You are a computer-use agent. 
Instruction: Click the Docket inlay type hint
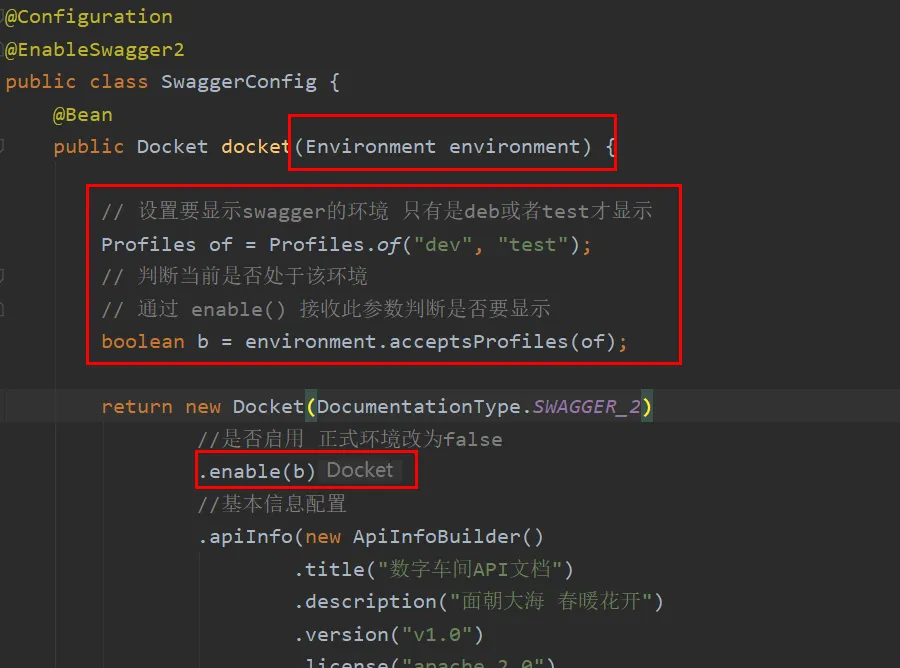pyautogui.click(x=360, y=471)
